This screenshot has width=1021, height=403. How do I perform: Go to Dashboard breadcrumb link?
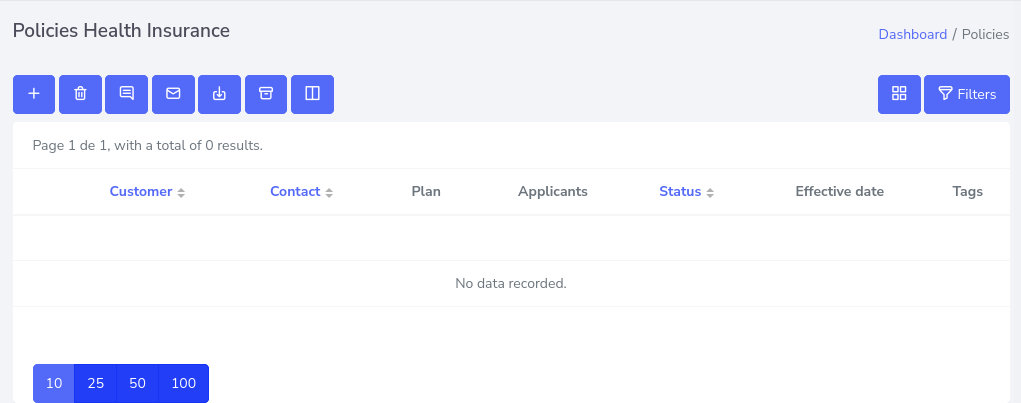pos(912,34)
